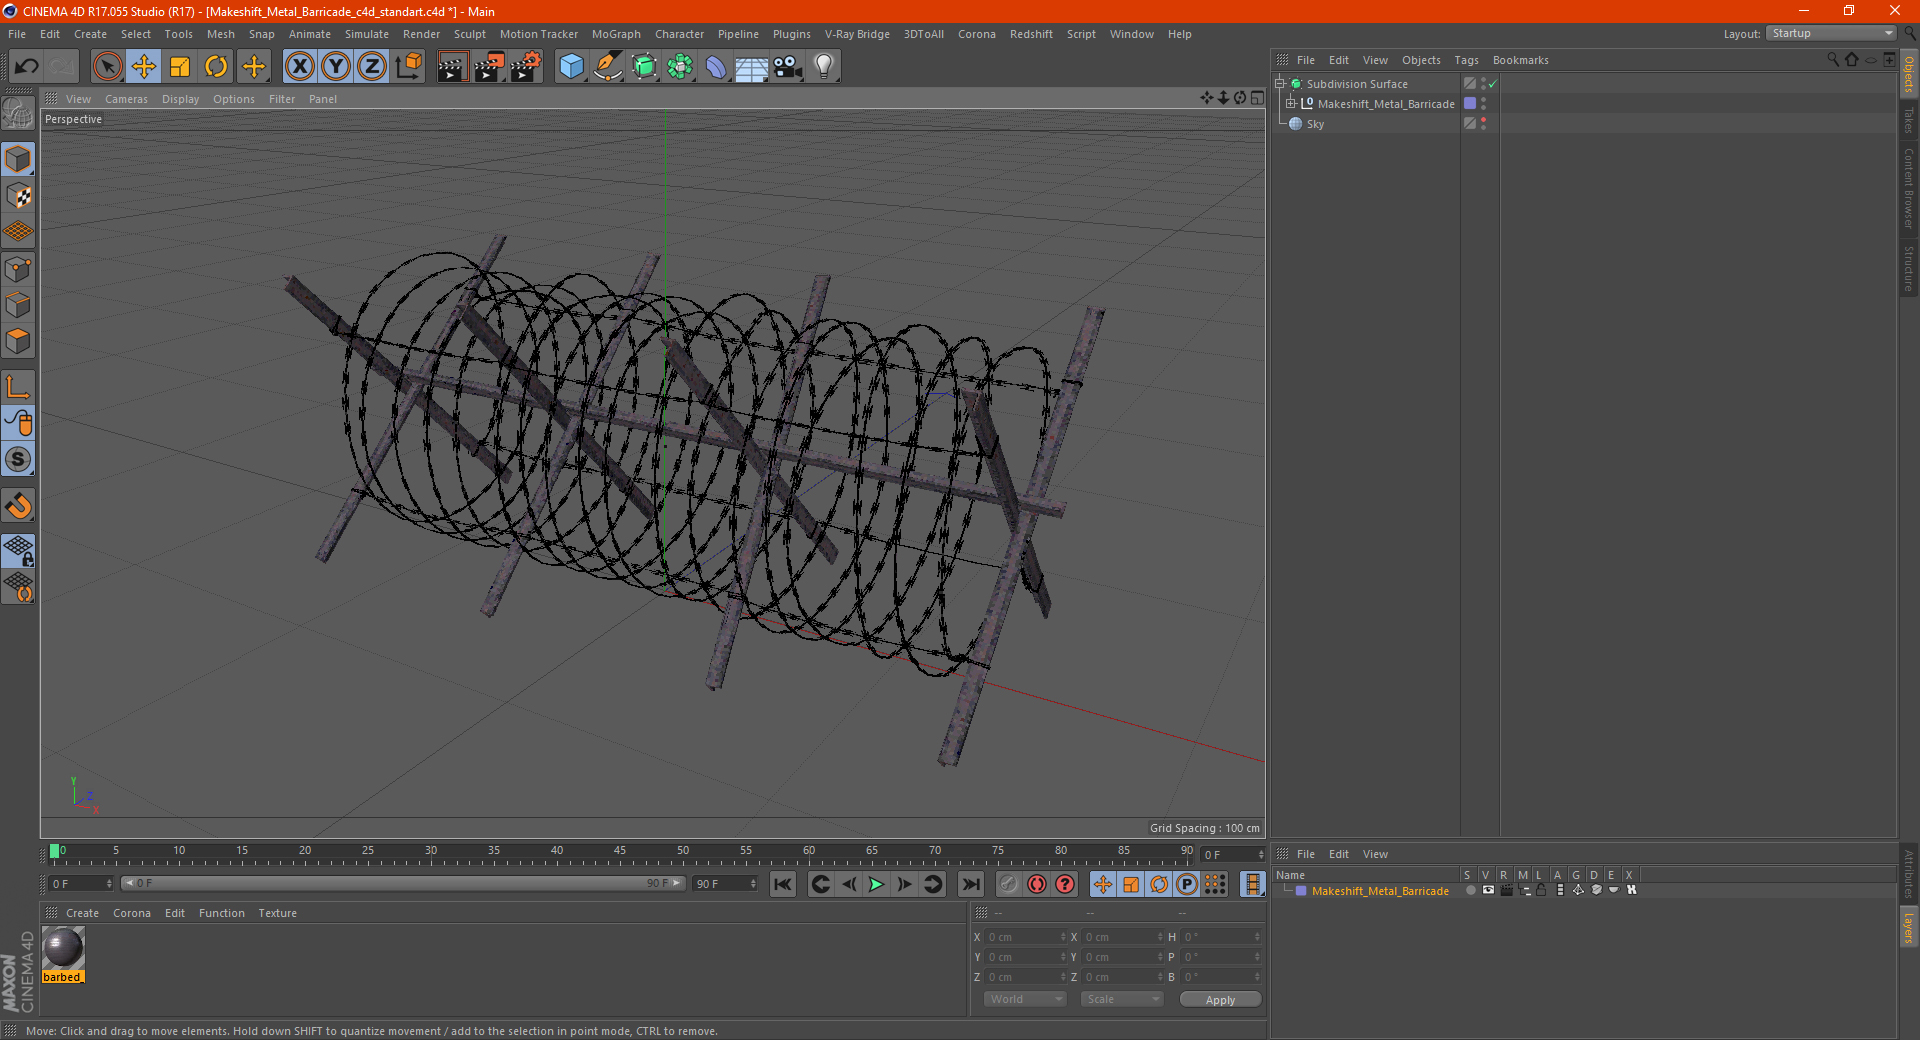Toggle Snap (S) icon in left palette

click(18, 460)
